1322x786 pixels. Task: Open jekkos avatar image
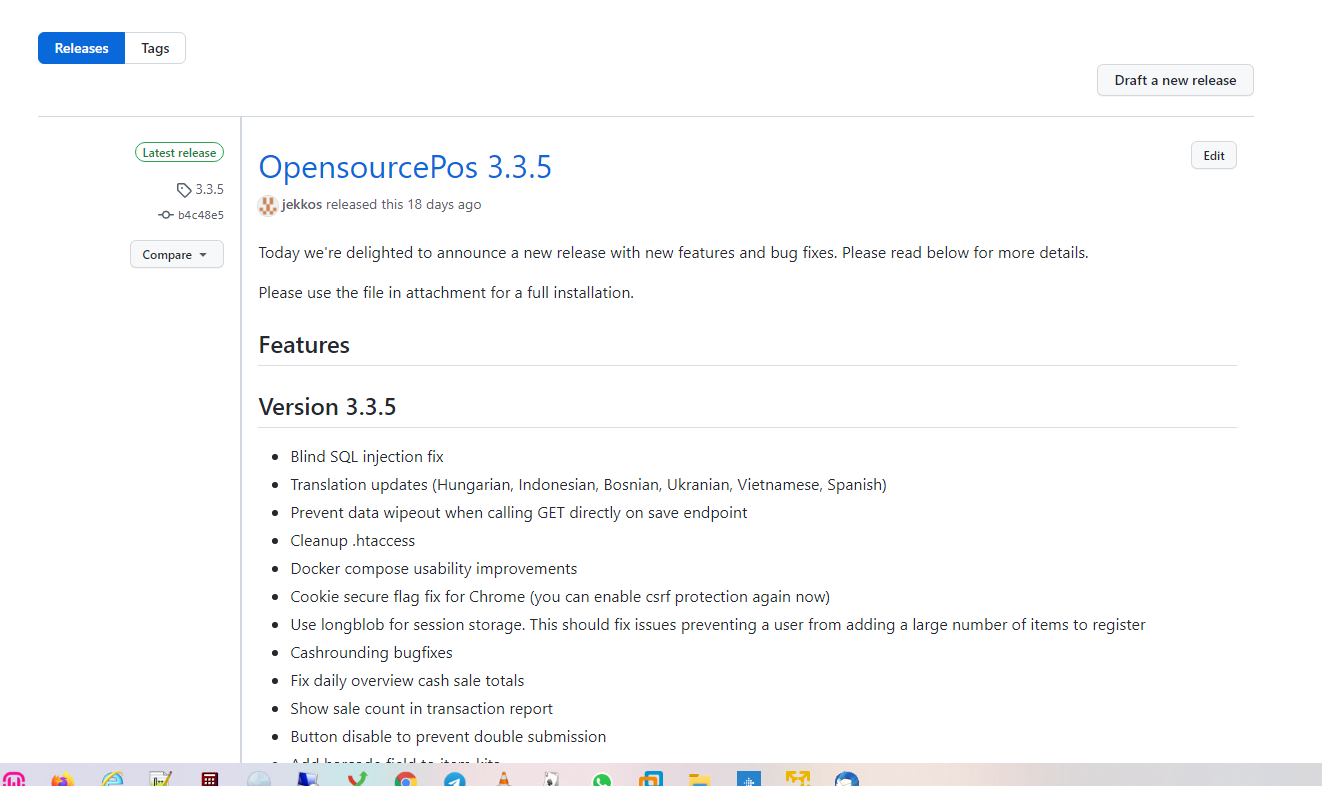(267, 205)
